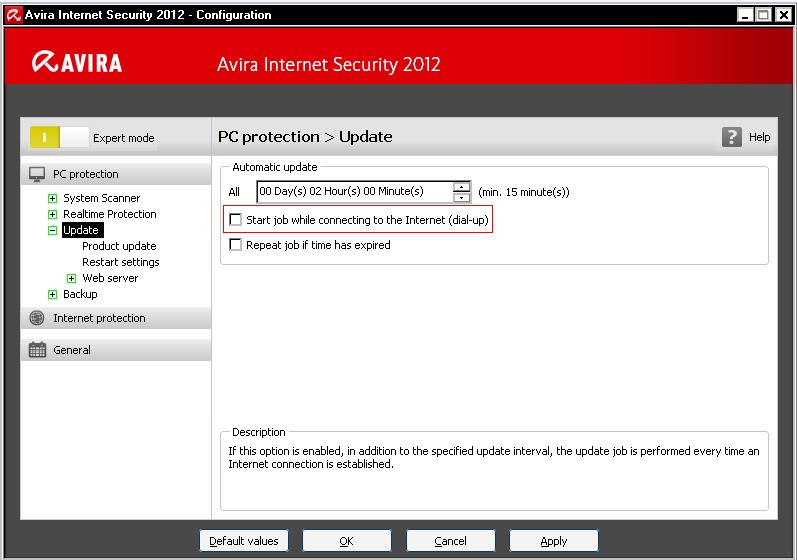This screenshot has width=797, height=560.
Task: Select System Scanner in the tree
Action: (101, 198)
